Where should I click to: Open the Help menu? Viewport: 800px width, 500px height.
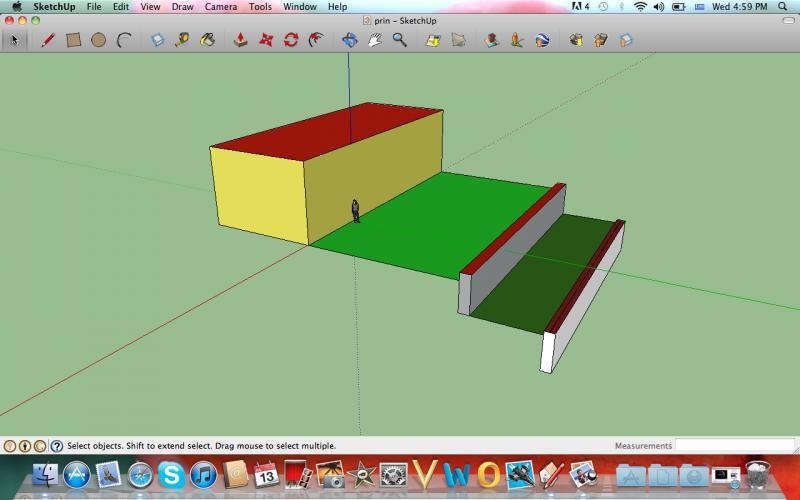point(337,7)
